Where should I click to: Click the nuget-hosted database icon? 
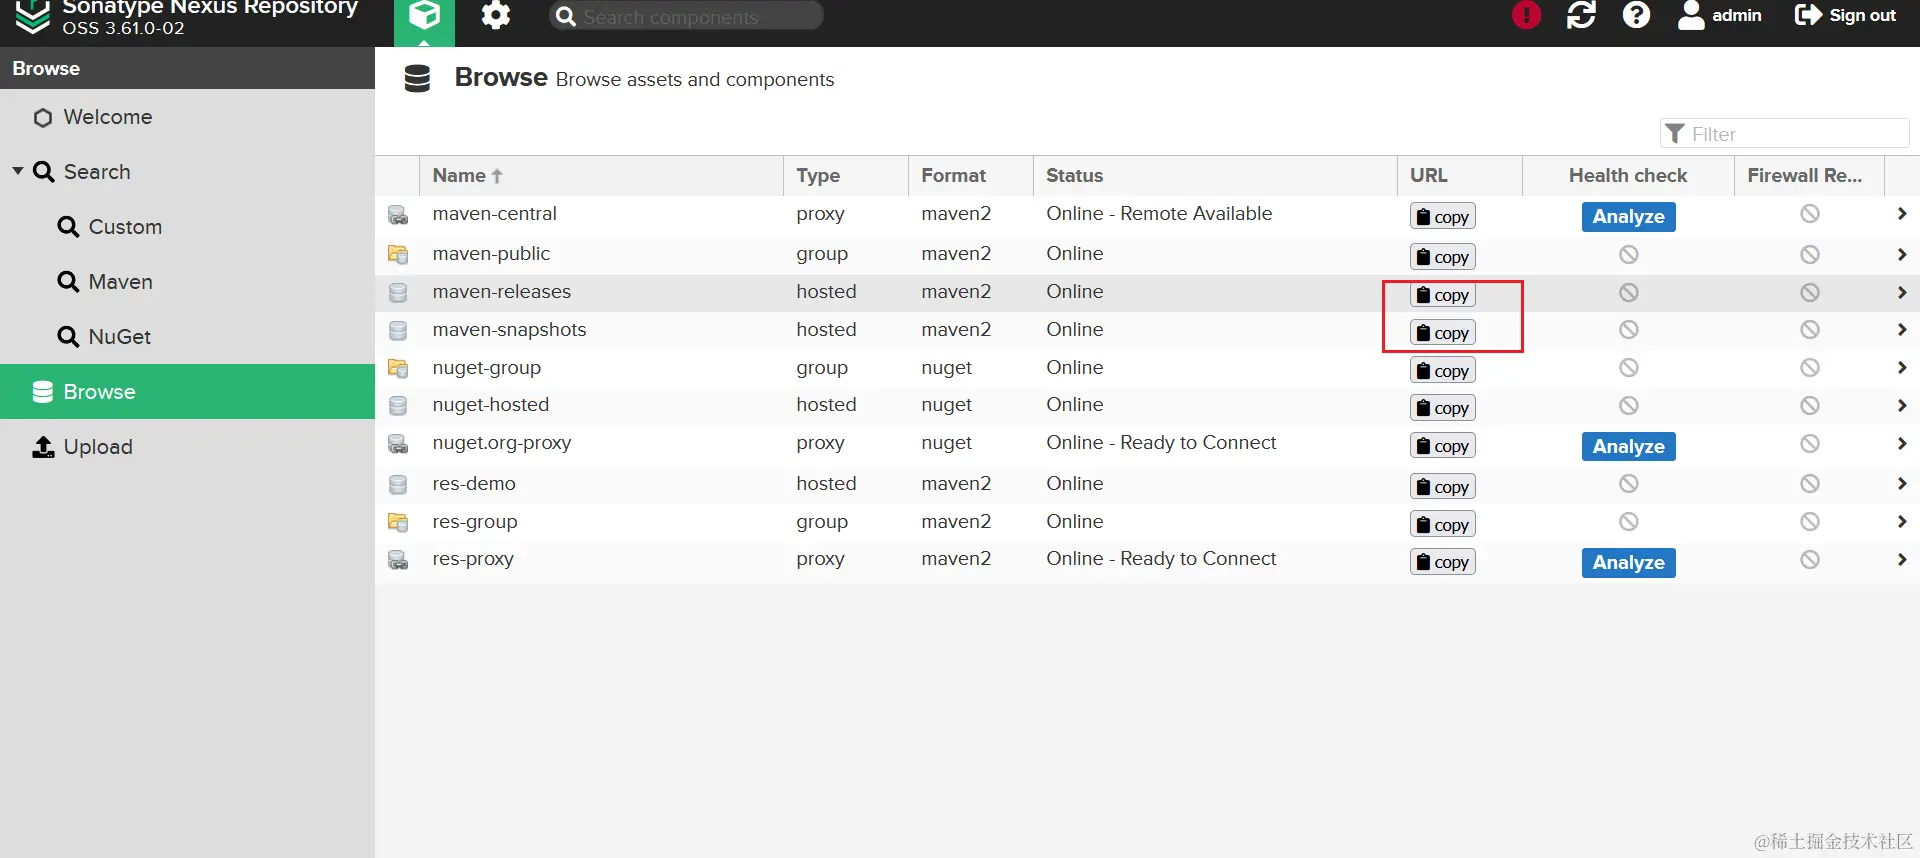[x=398, y=406]
